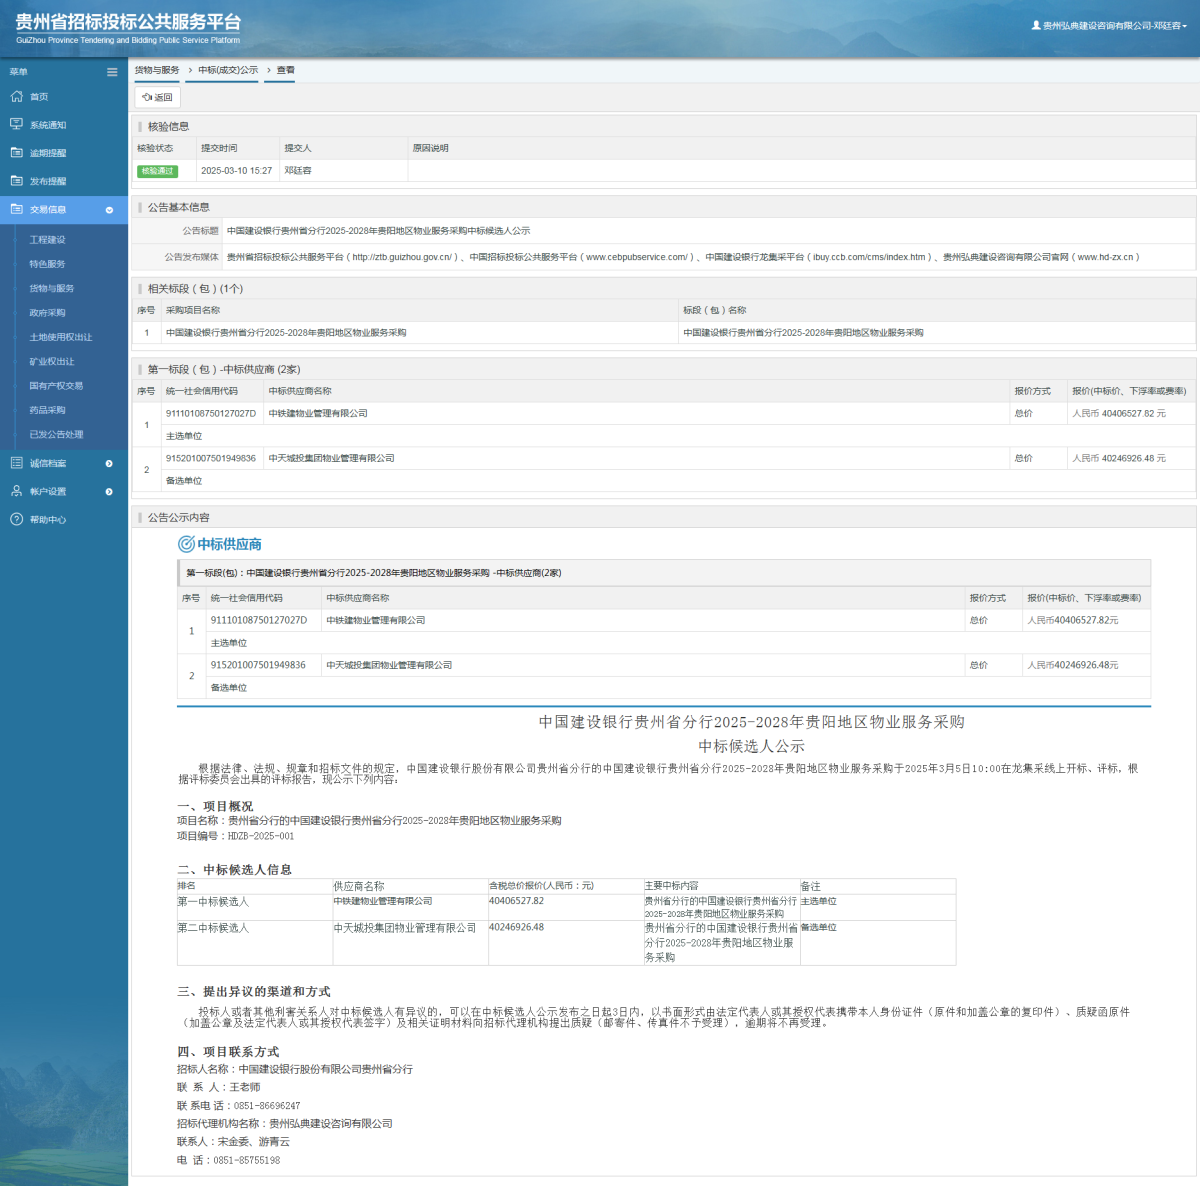Click the heading 四、项目联系方式
Image resolution: width=1200 pixels, height=1186 pixels.
coord(228,1052)
